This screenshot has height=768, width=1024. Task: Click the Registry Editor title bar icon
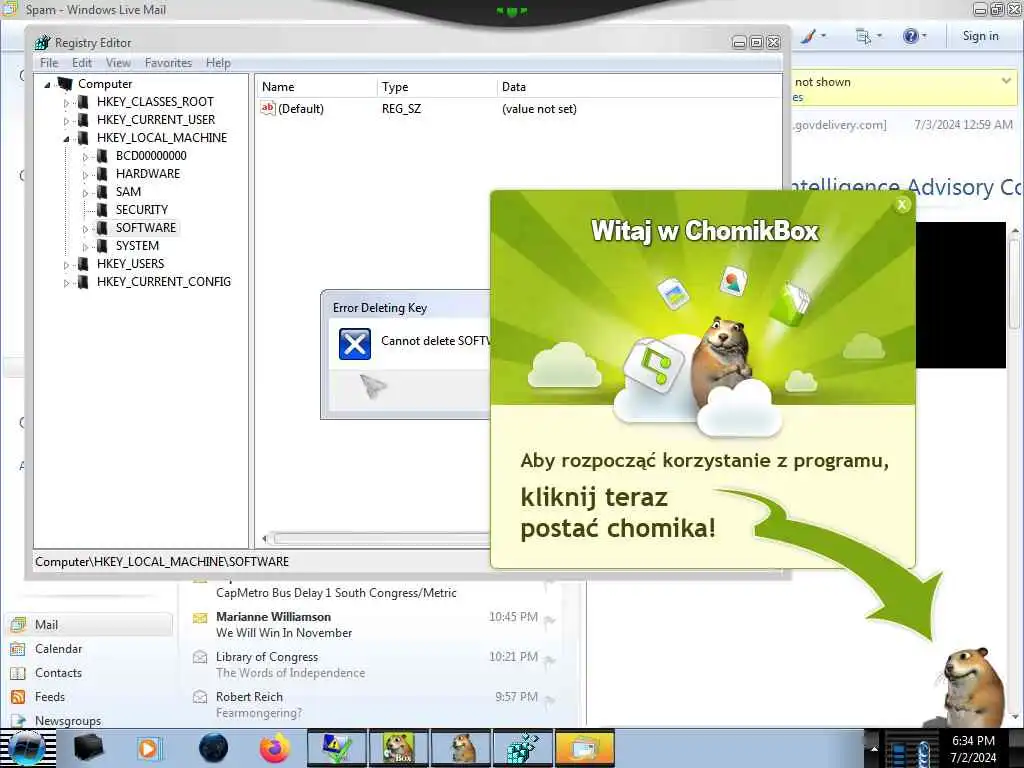pyautogui.click(x=42, y=42)
